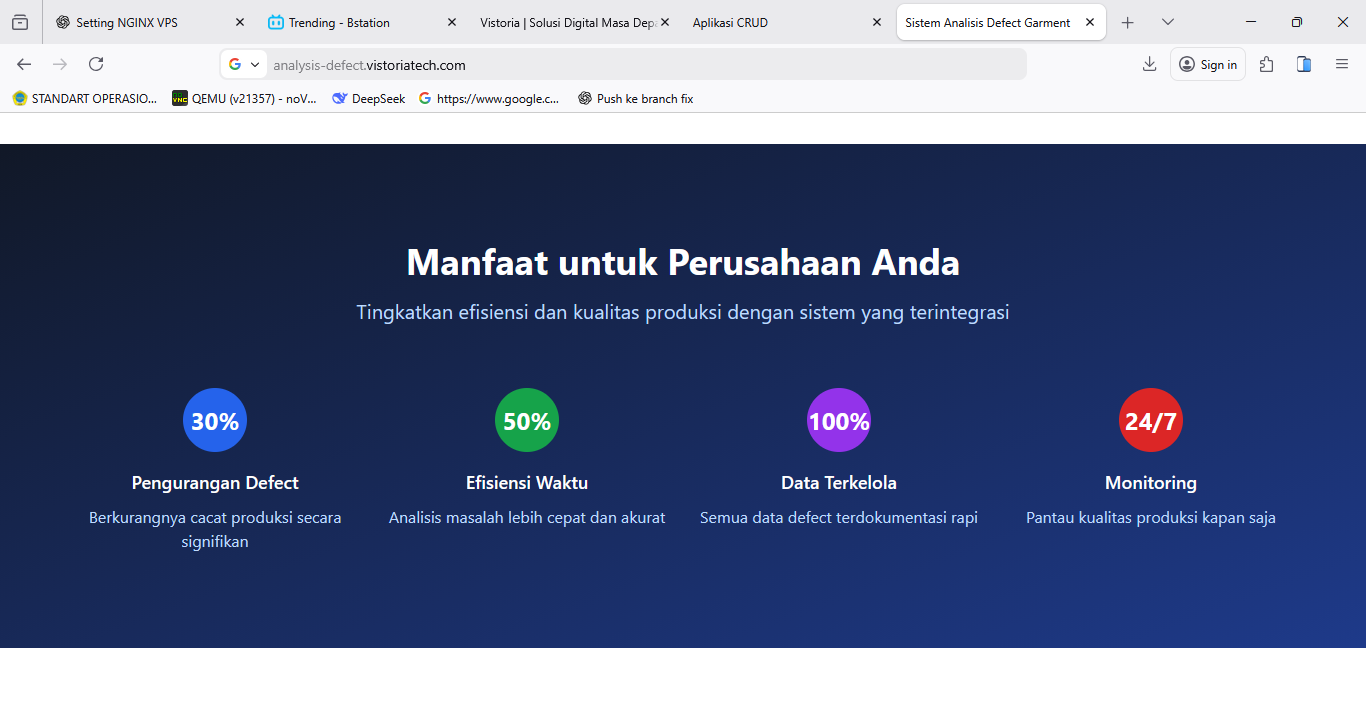1366x720 pixels.
Task: Expand the search engine dropdown in the address bar
Action: point(256,63)
